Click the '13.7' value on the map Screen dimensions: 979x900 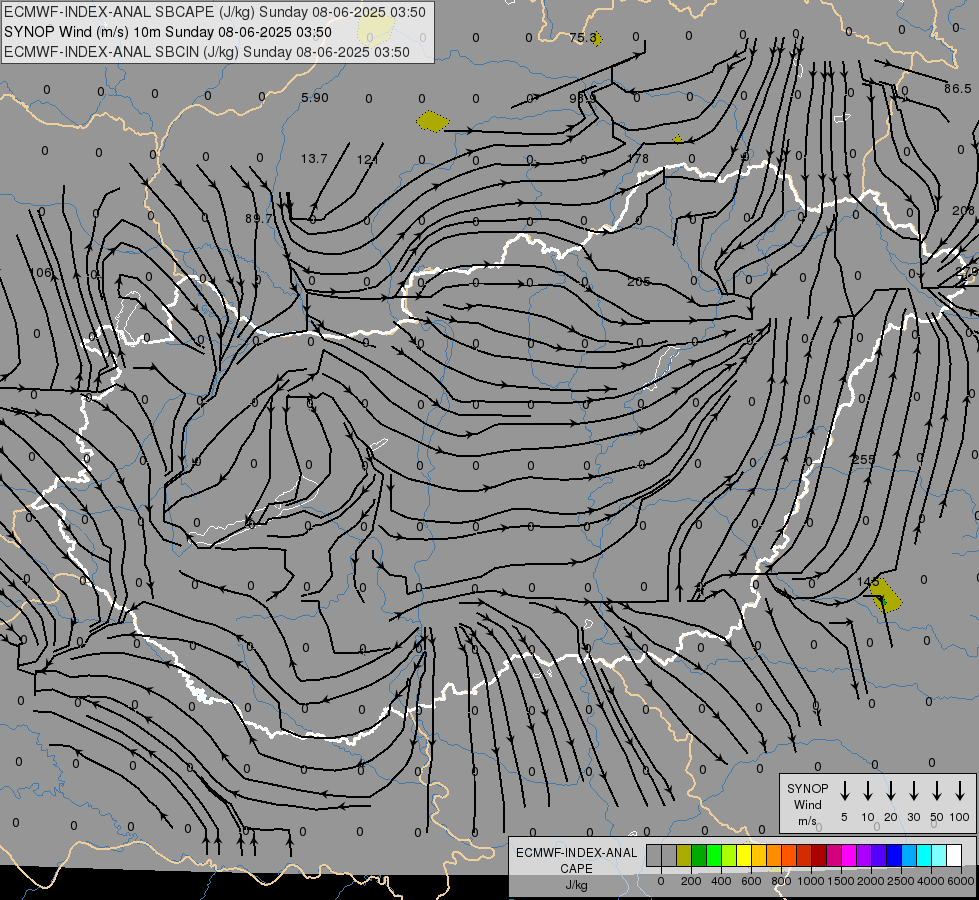[314, 159]
